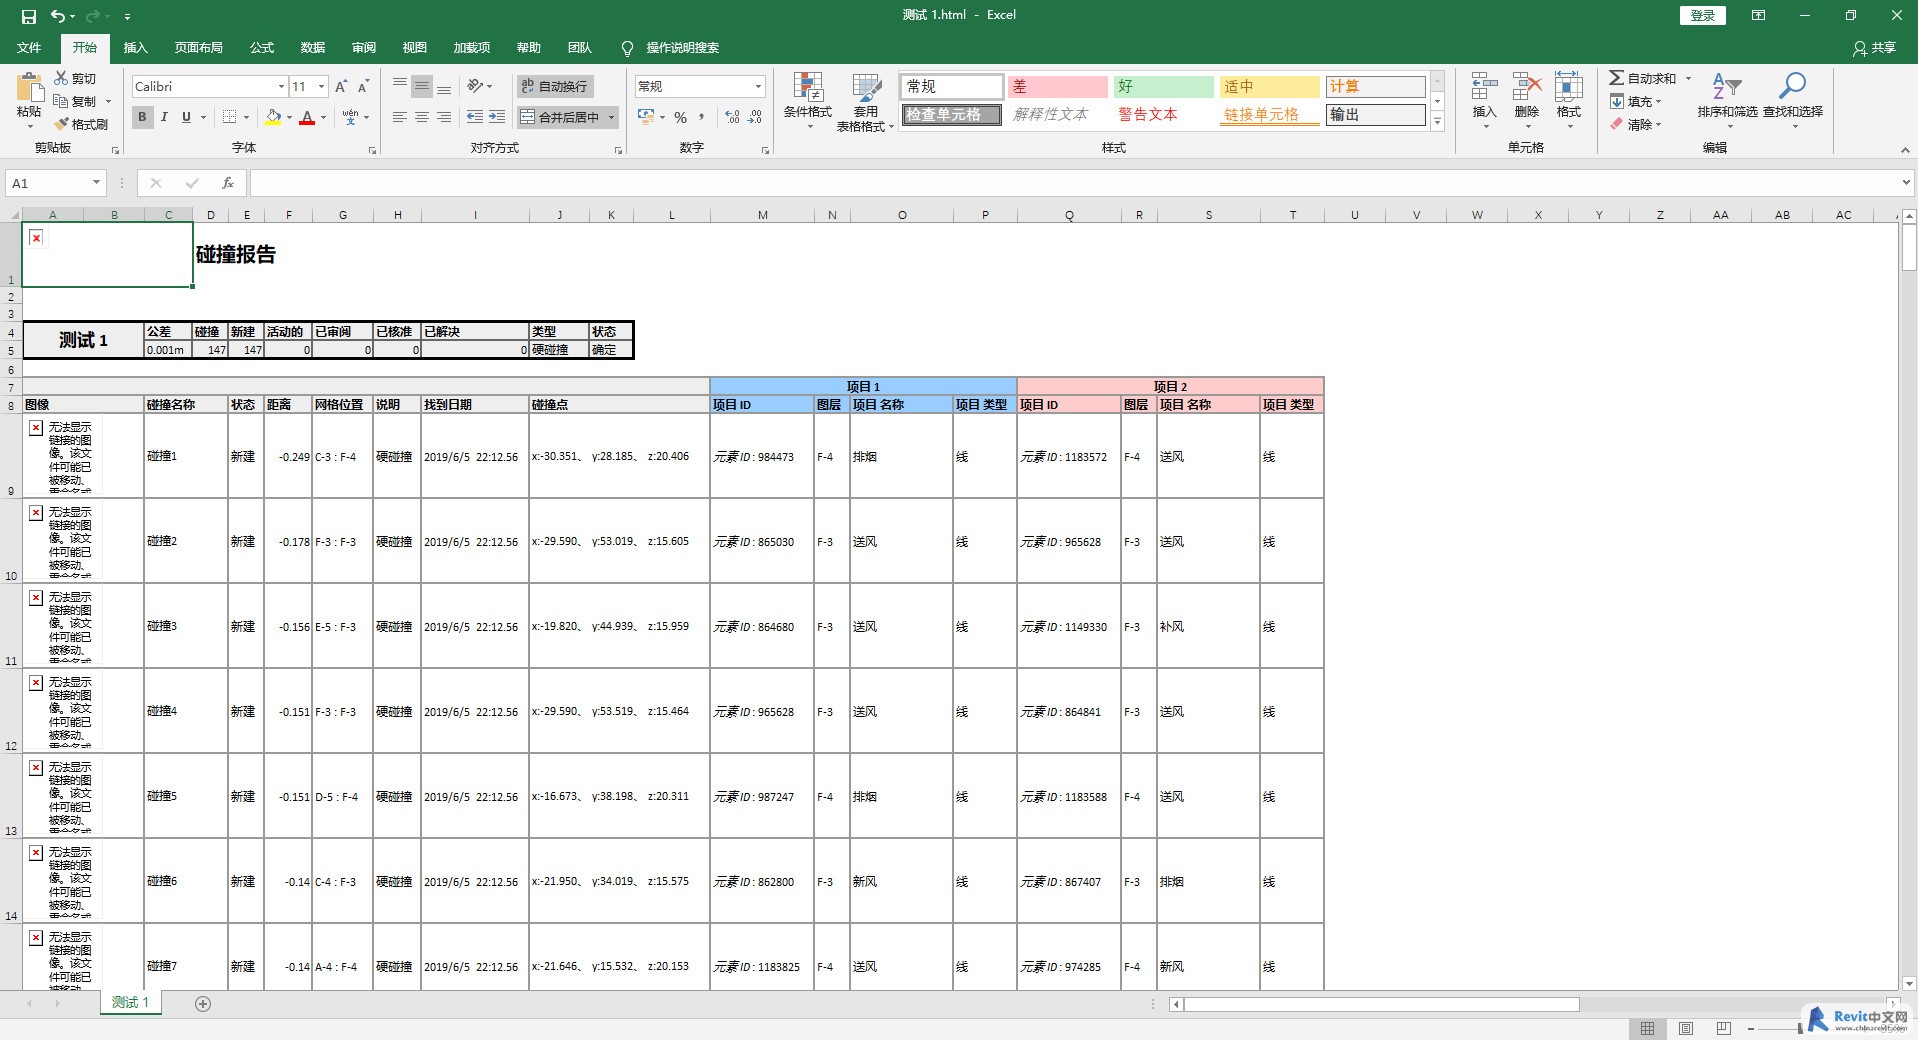The image size is (1918, 1040).
Task: Toggle align right
Action: coord(444,117)
